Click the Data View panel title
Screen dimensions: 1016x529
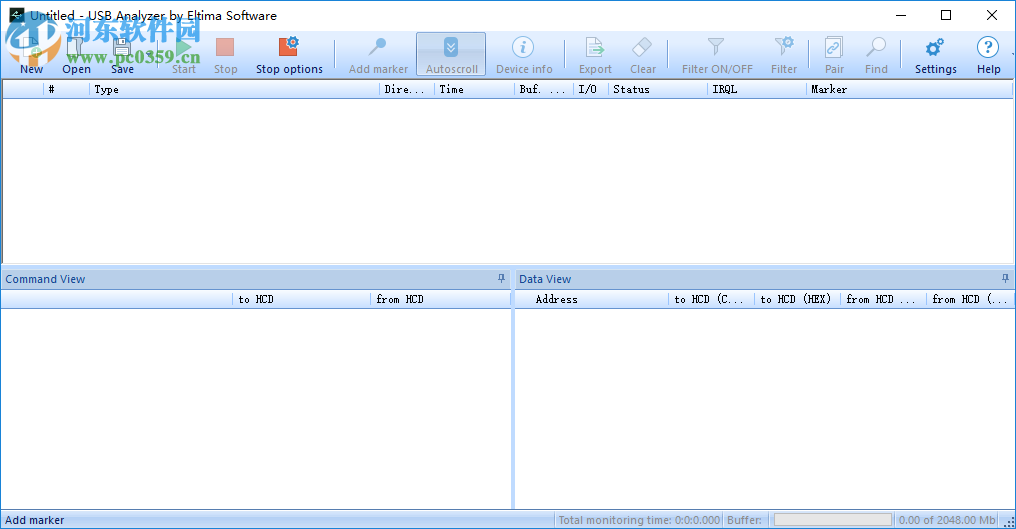coord(545,279)
